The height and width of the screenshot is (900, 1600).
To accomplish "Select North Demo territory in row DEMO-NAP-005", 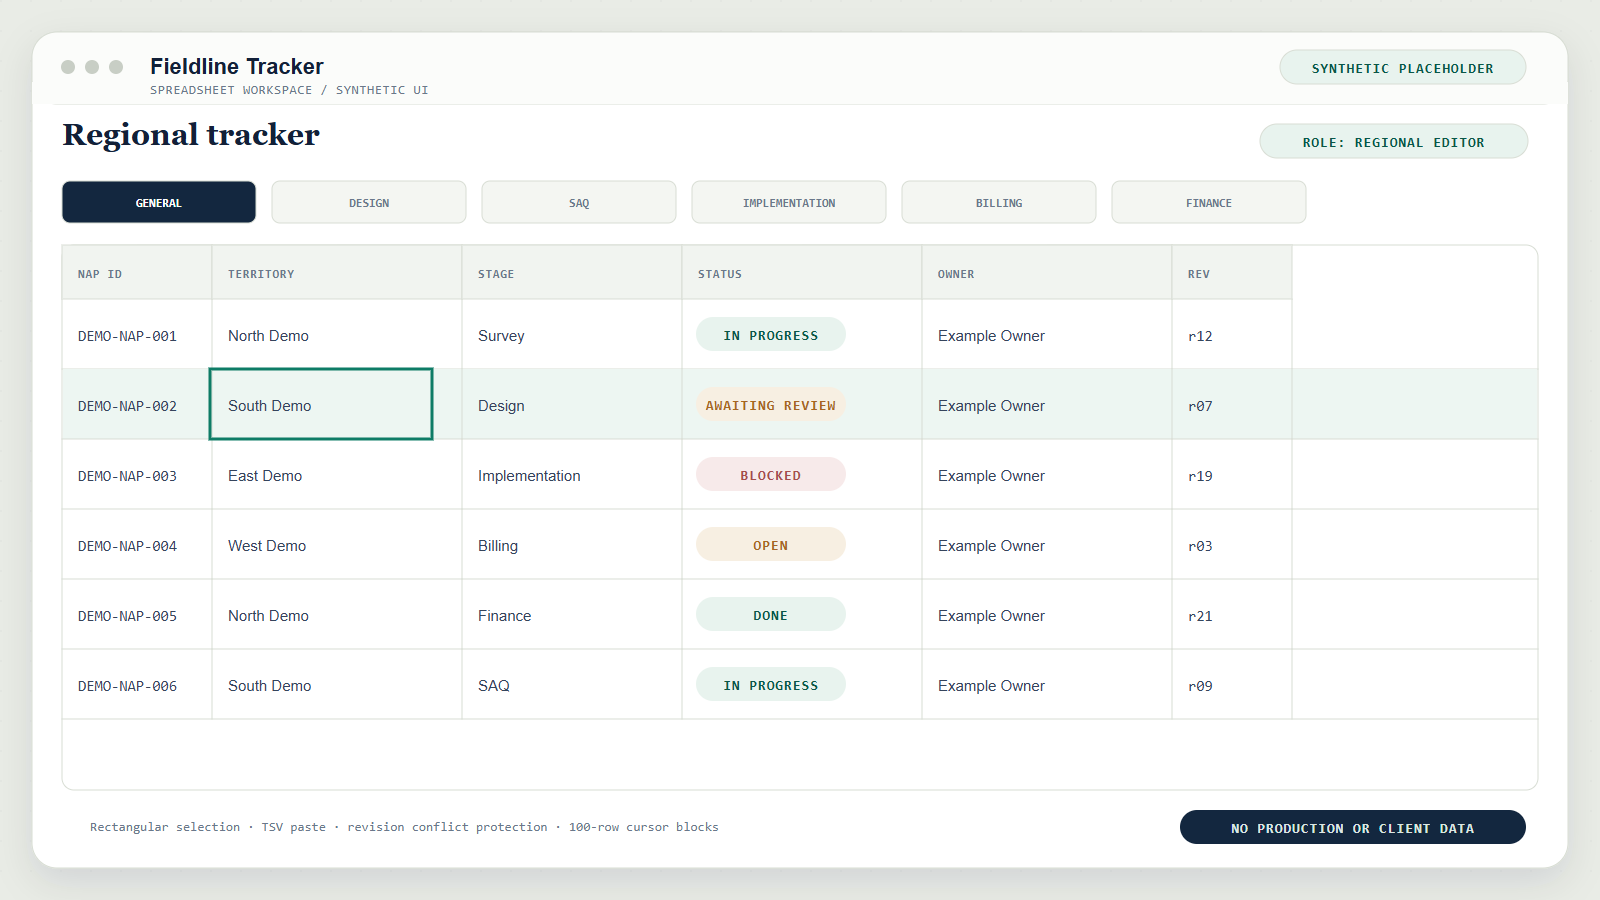I will coord(337,615).
